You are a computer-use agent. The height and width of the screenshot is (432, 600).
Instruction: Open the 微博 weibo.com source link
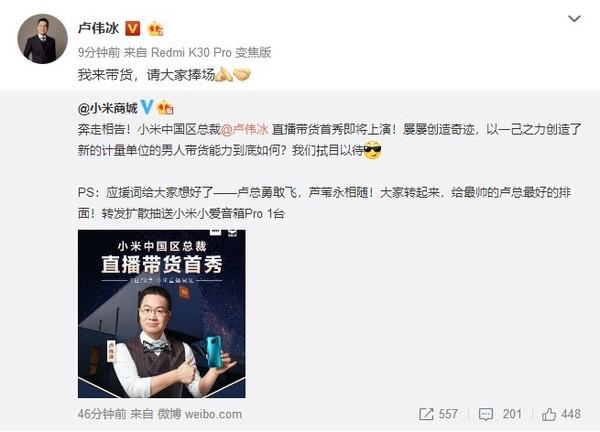pos(200,414)
